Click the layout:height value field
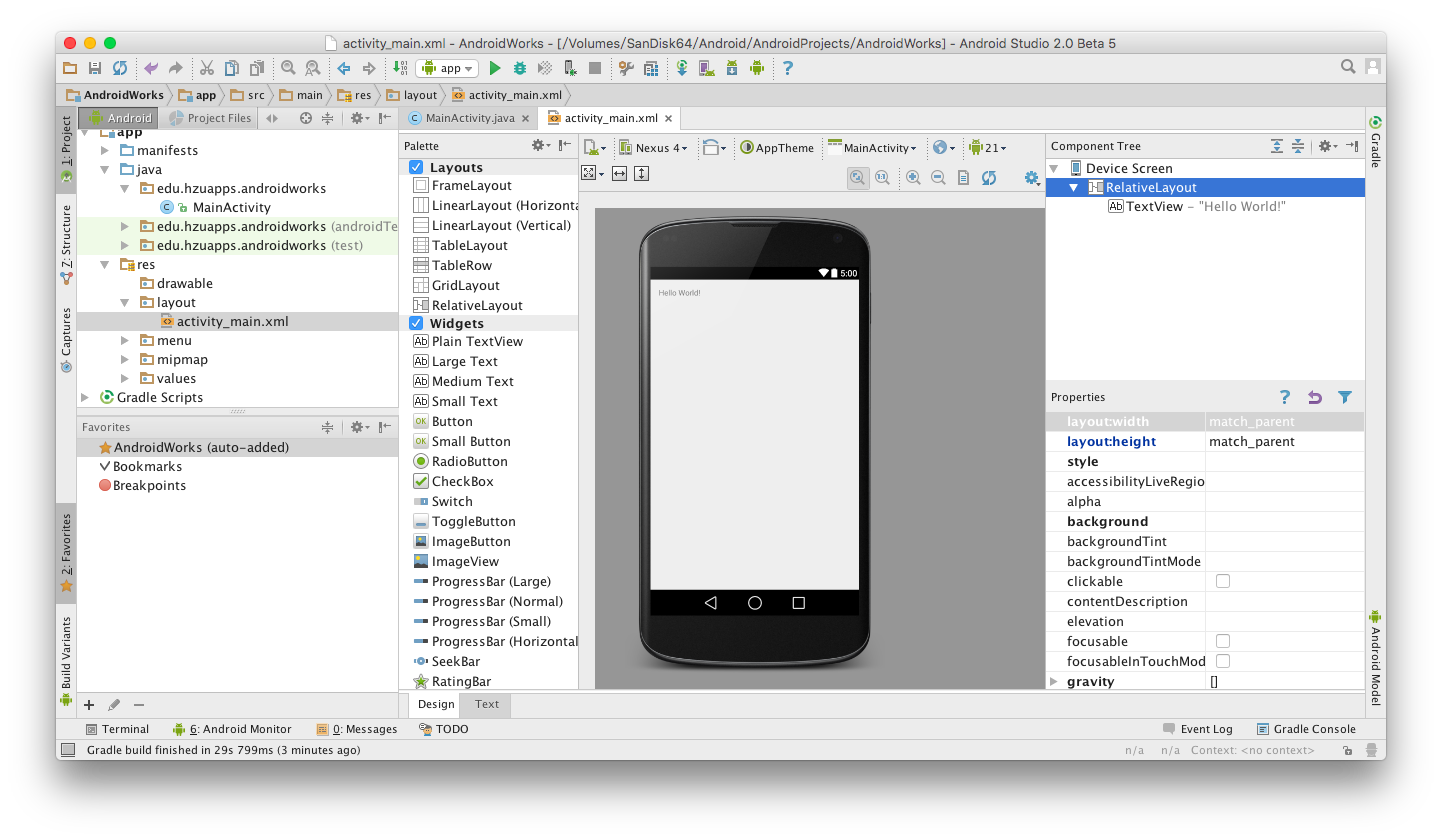Viewport: 1442px width, 840px height. point(1284,441)
